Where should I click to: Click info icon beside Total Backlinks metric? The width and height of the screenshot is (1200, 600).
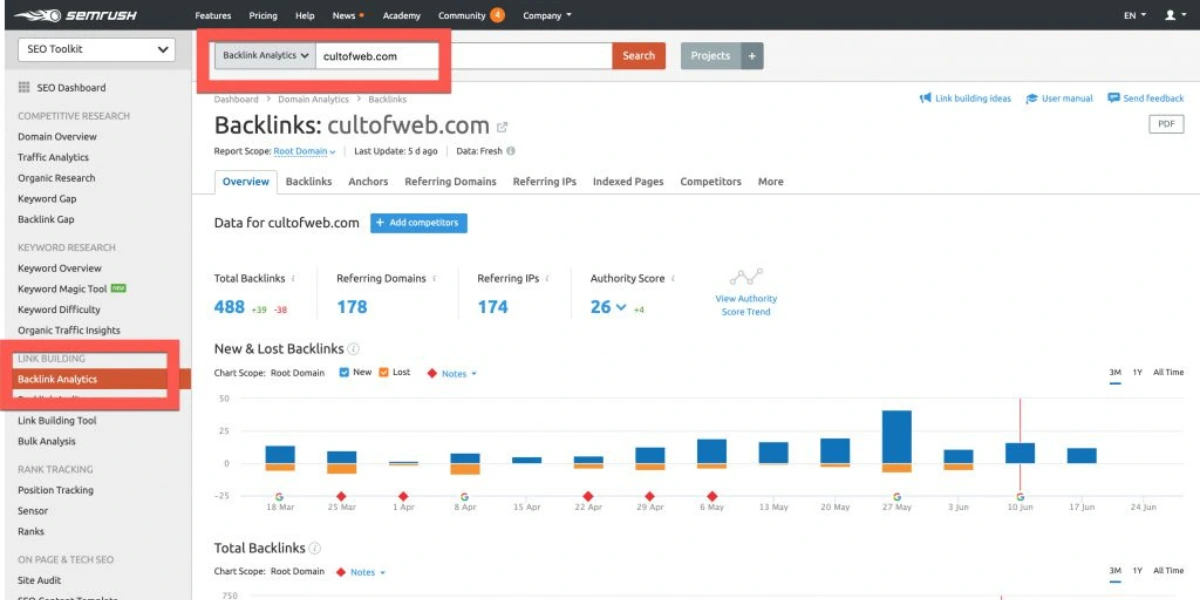293,278
